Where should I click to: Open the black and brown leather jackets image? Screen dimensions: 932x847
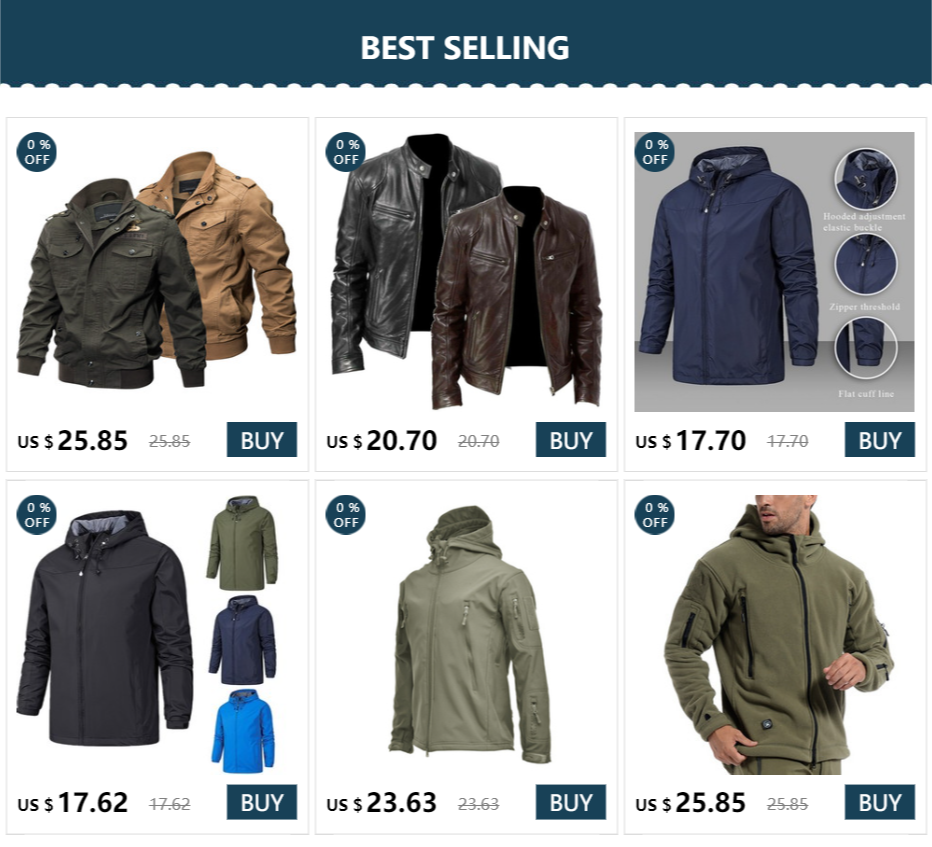[466, 272]
